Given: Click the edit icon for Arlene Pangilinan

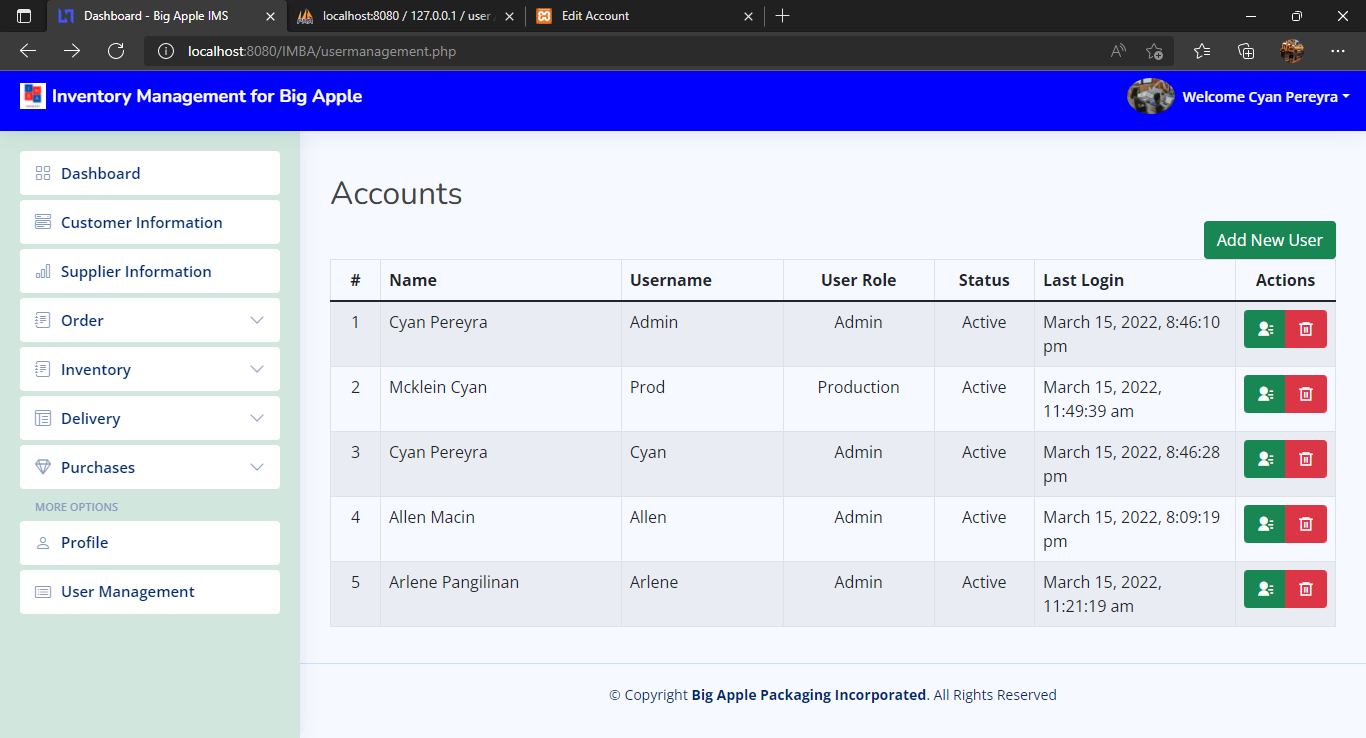Looking at the screenshot, I should click(x=1264, y=589).
